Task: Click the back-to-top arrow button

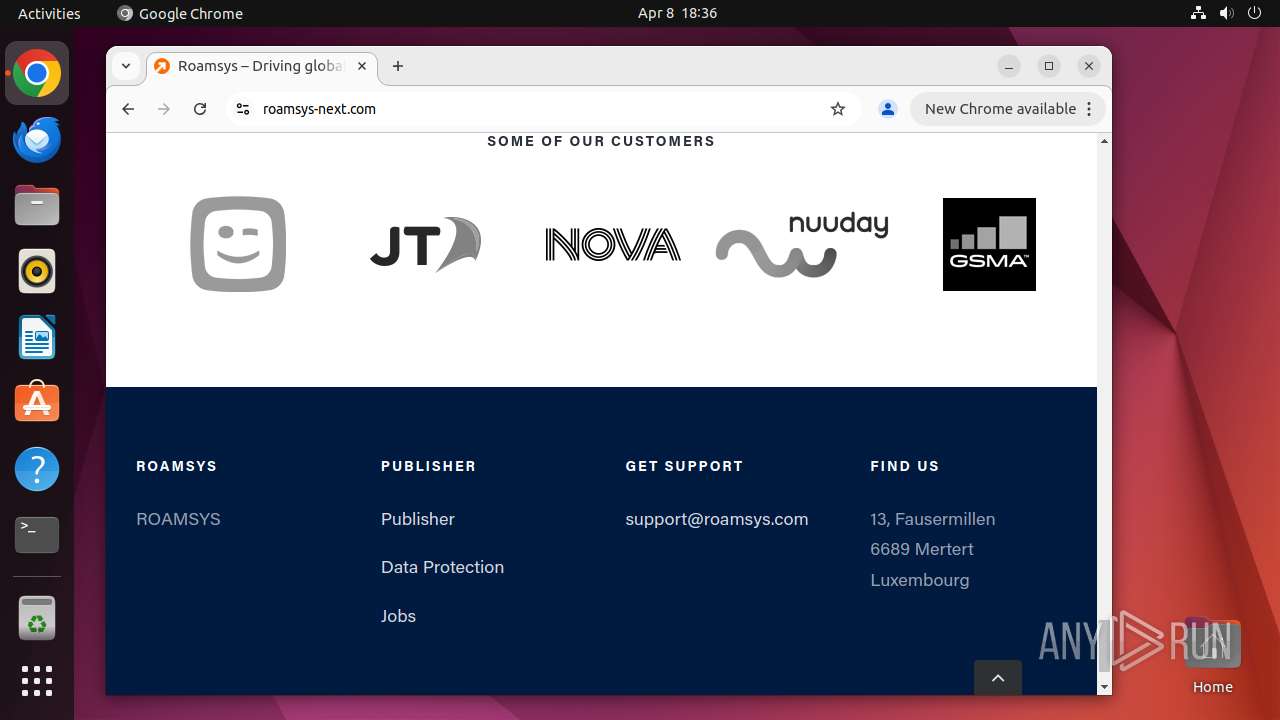Action: [998, 678]
